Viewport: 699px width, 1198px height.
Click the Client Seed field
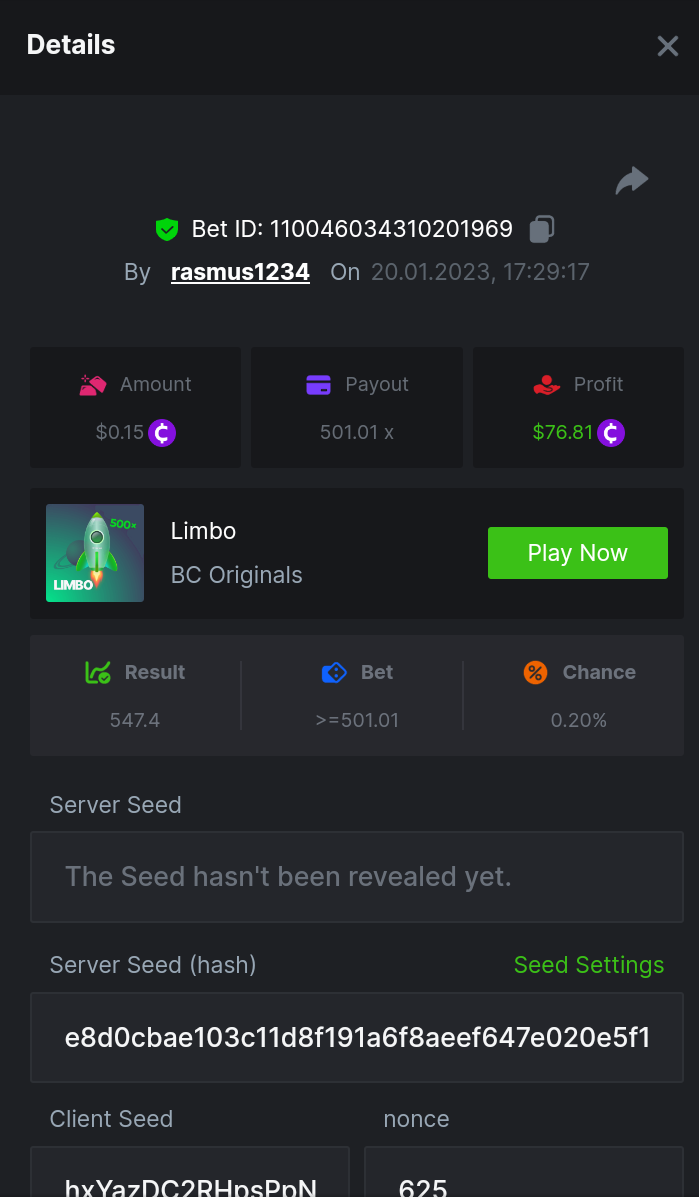pos(190,1178)
